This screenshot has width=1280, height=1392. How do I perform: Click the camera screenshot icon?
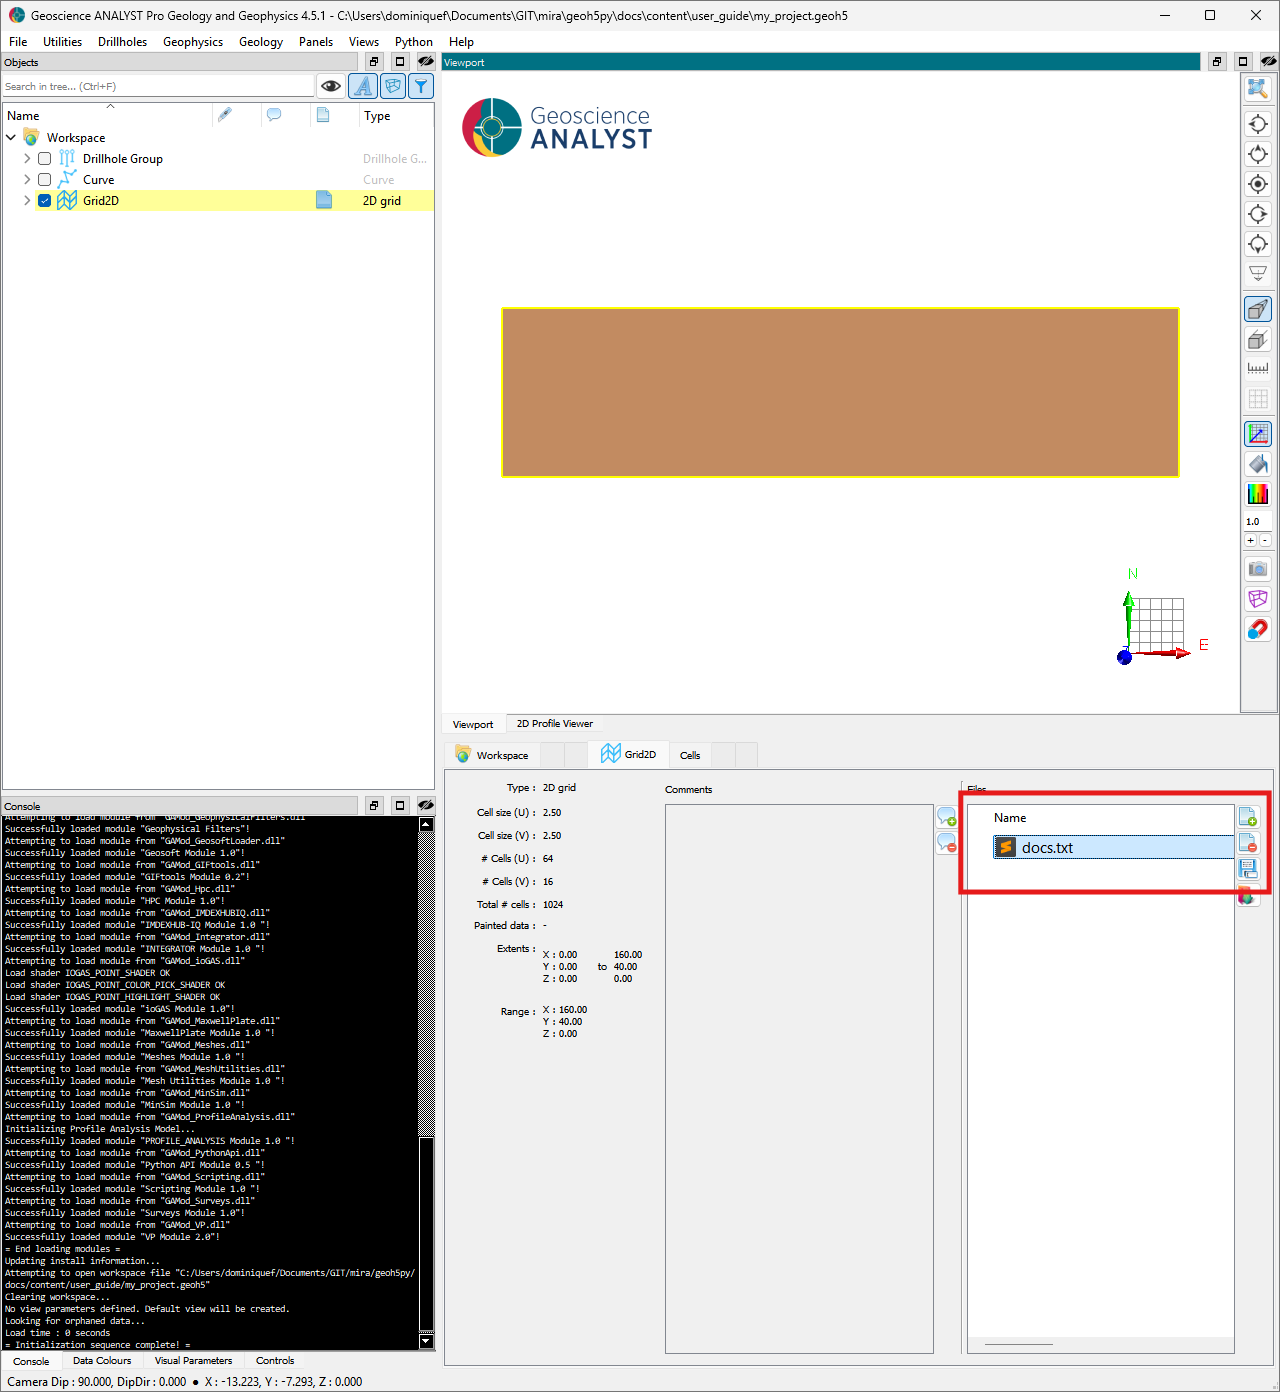[1258, 569]
